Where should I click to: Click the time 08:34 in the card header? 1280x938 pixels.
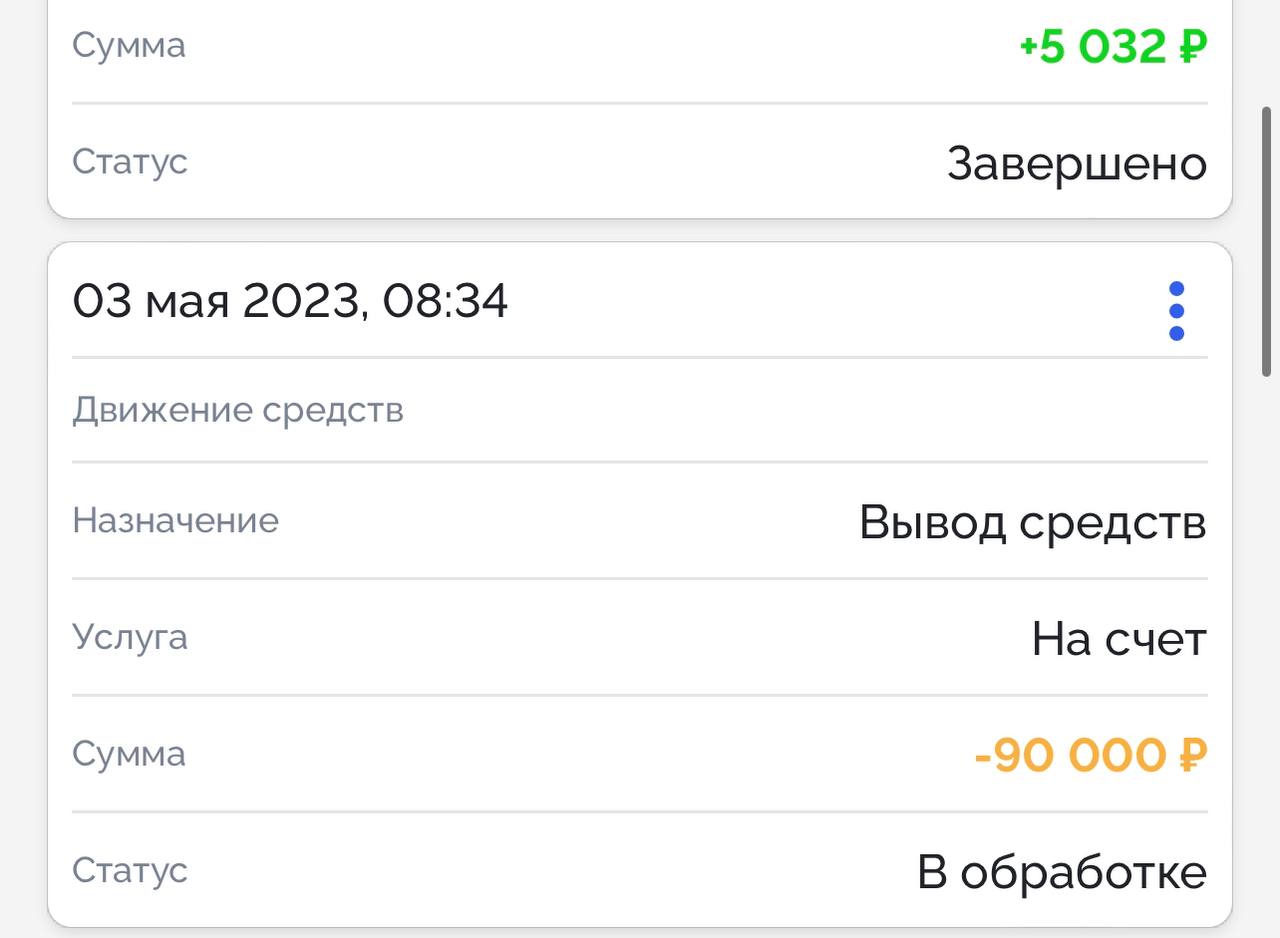click(445, 301)
